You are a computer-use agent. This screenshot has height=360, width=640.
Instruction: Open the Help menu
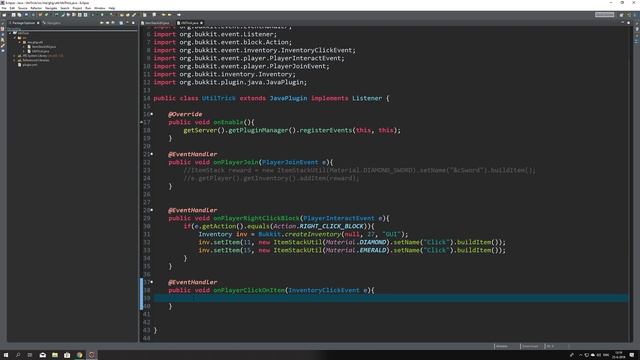pos(111,8)
